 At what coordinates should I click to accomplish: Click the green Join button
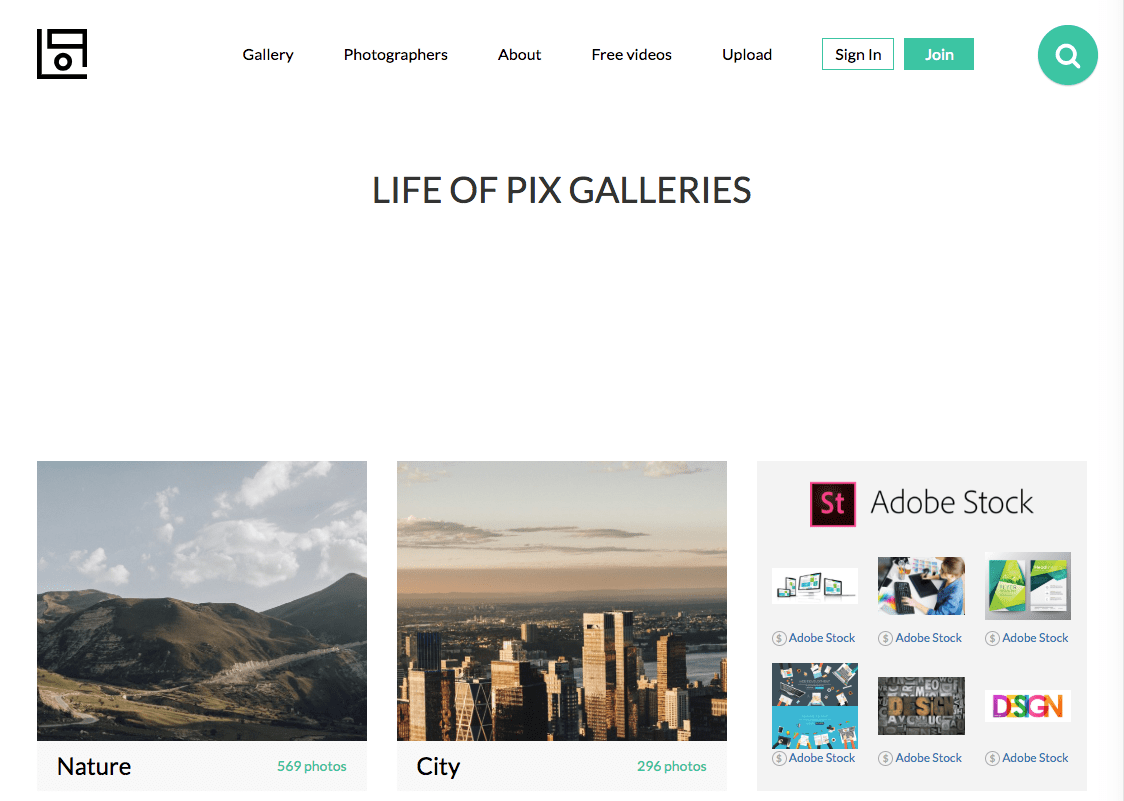click(x=939, y=54)
